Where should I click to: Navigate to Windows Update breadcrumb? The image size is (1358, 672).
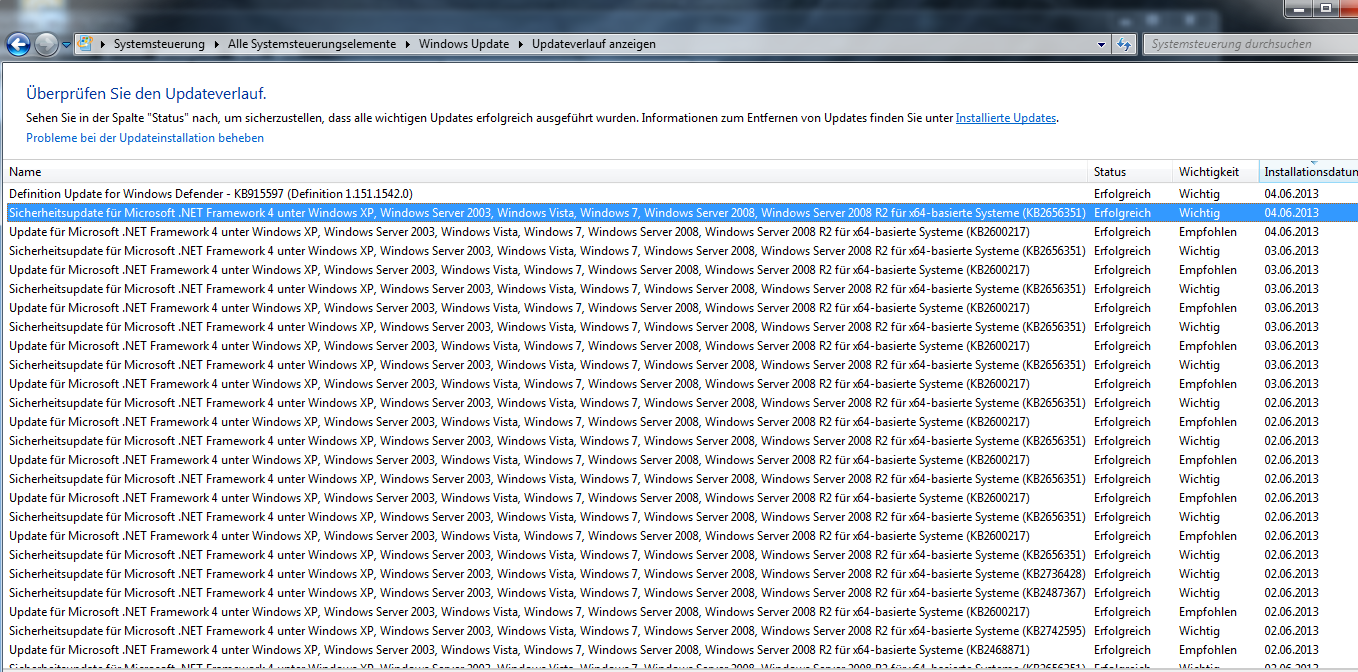pos(464,44)
